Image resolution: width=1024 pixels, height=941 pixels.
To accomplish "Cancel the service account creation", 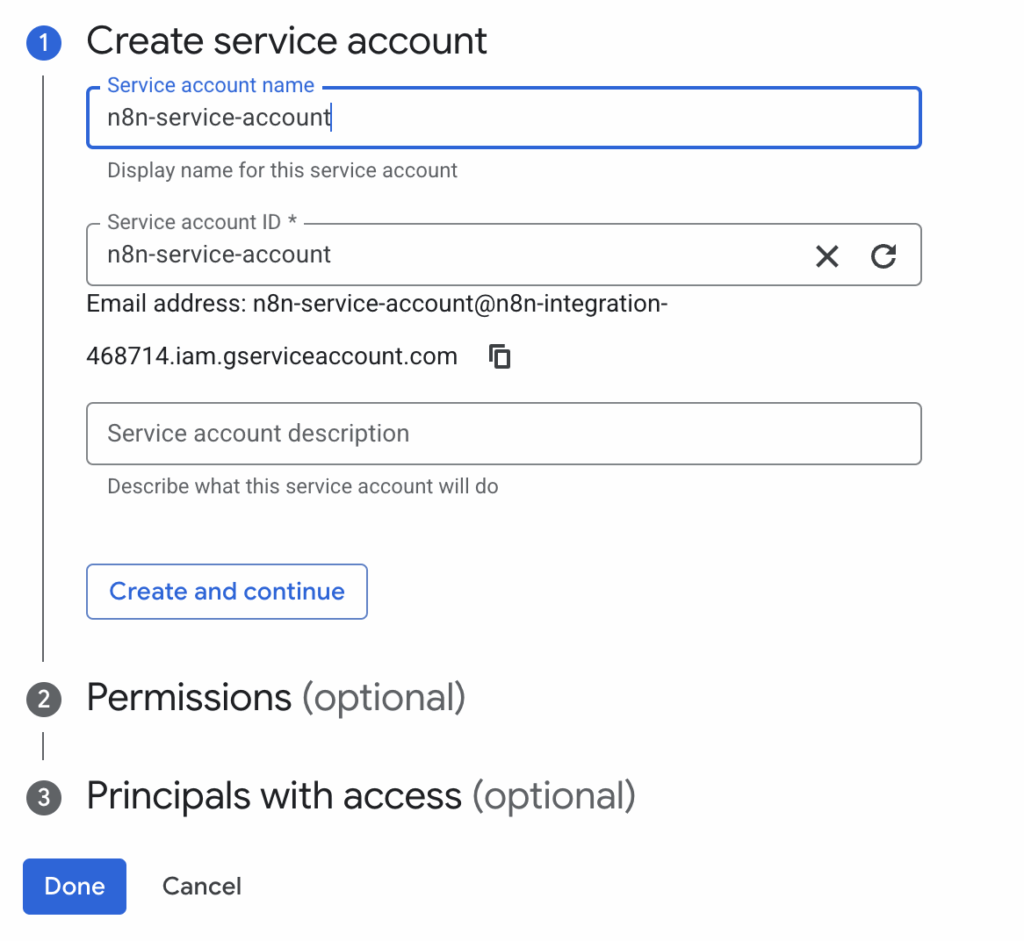I will click(202, 886).
